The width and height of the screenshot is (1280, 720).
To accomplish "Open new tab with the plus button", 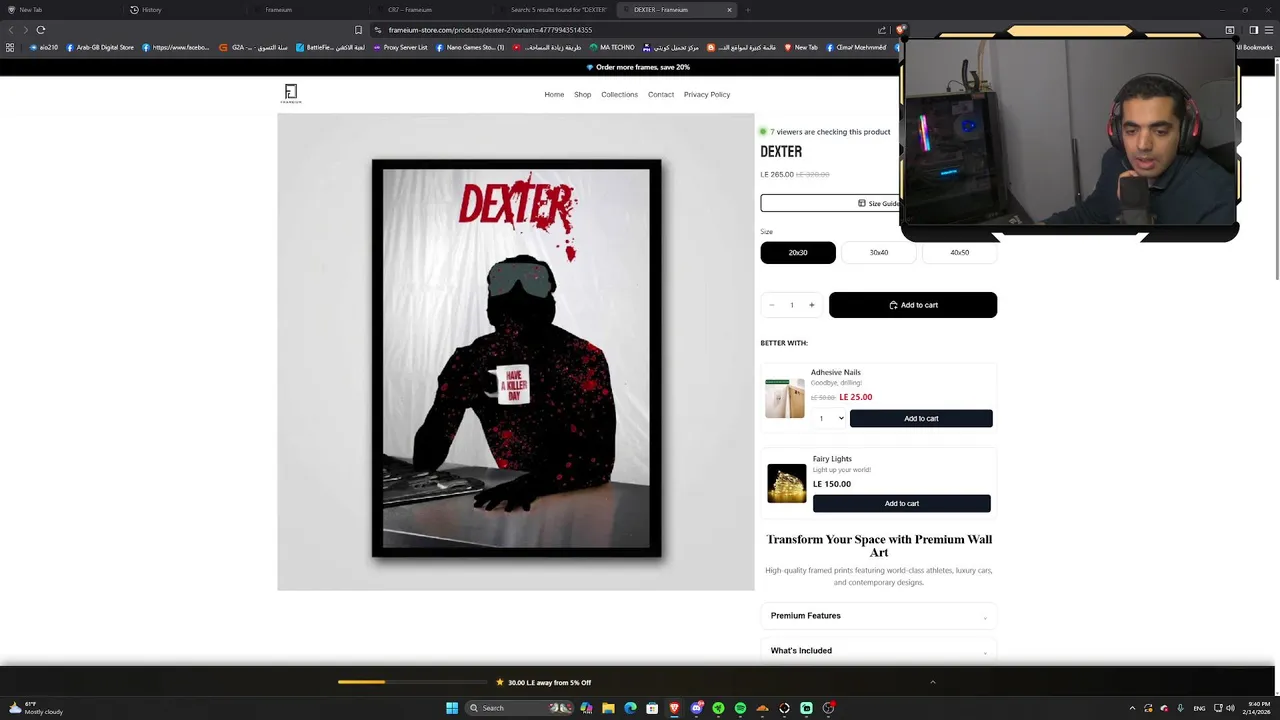I will (748, 10).
